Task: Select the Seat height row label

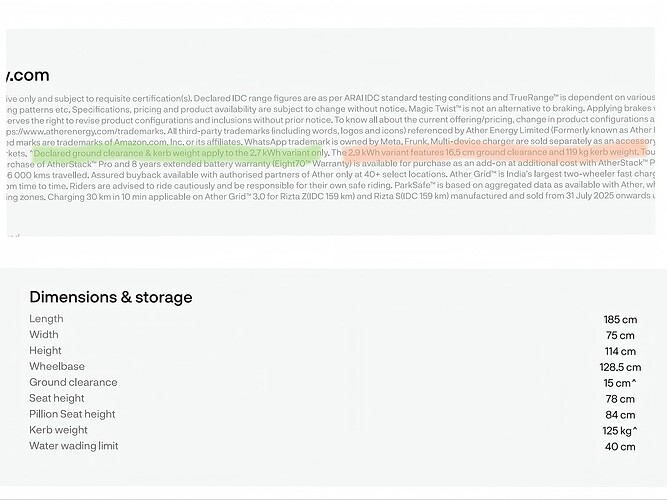Action: (57, 398)
